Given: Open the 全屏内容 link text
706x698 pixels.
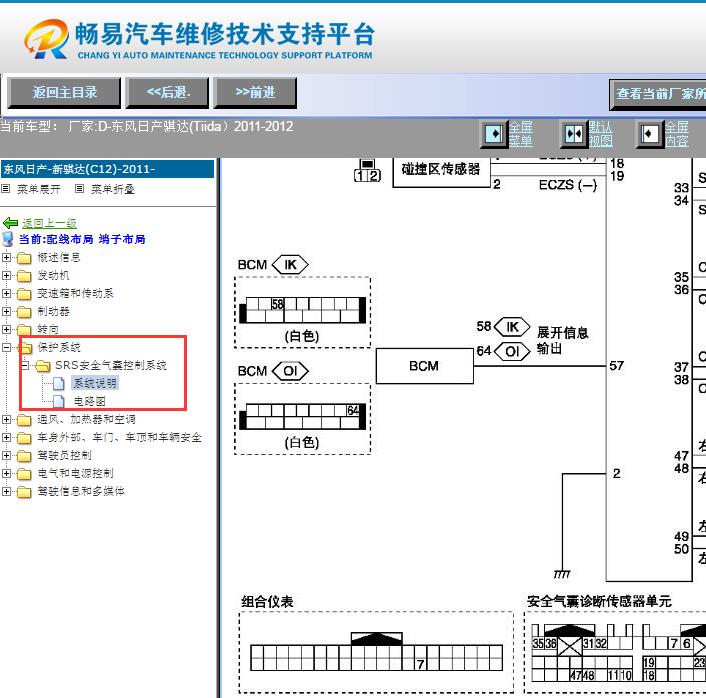Looking at the screenshot, I should (x=677, y=134).
